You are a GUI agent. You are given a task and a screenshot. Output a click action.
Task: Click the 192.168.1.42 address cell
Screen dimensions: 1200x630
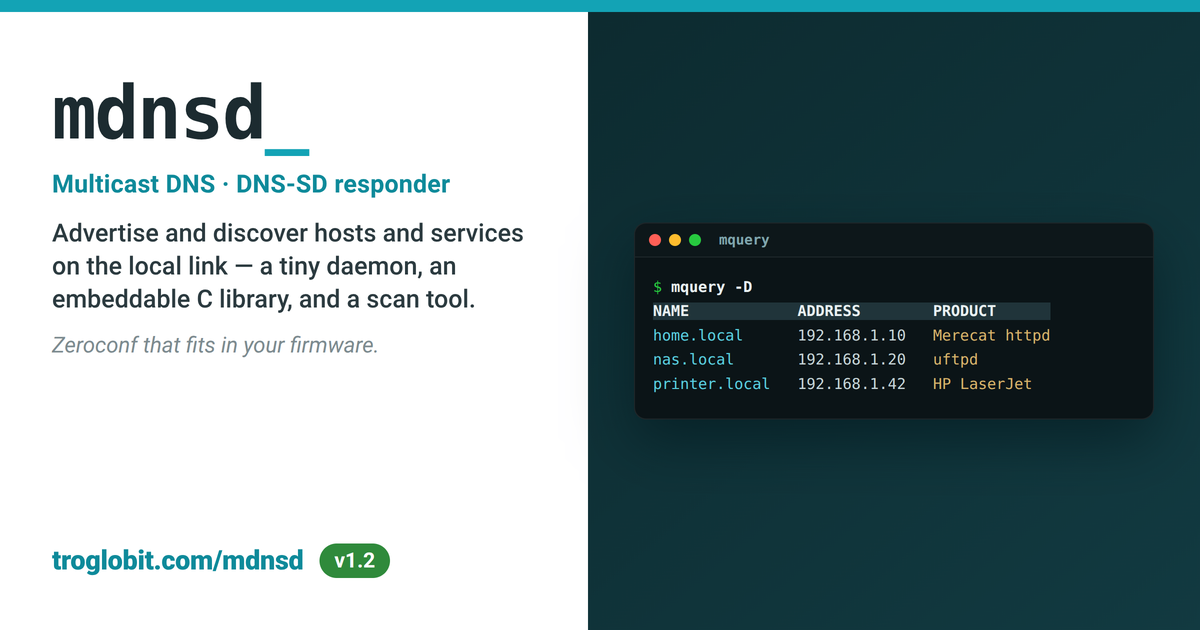pos(851,383)
